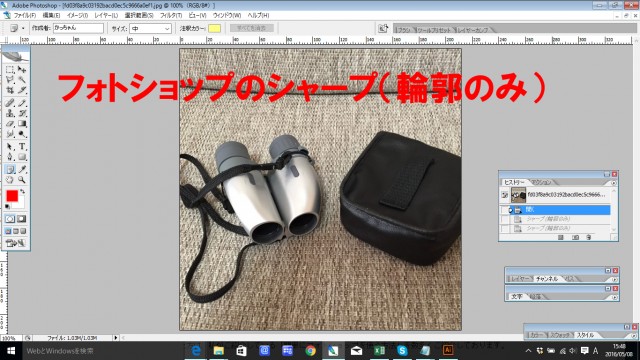Click the 作成者 name input field
The height and width of the screenshot is (360, 640).
(x=78, y=28)
